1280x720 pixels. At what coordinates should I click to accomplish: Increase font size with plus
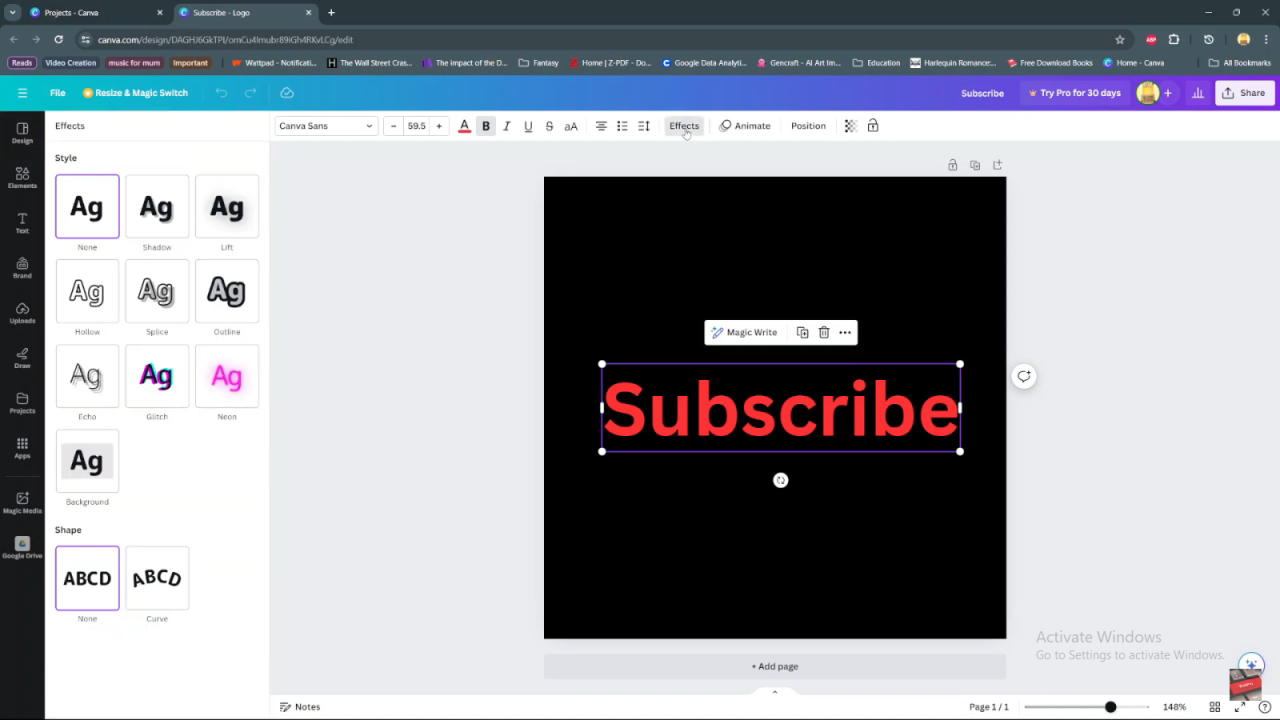[x=439, y=126]
